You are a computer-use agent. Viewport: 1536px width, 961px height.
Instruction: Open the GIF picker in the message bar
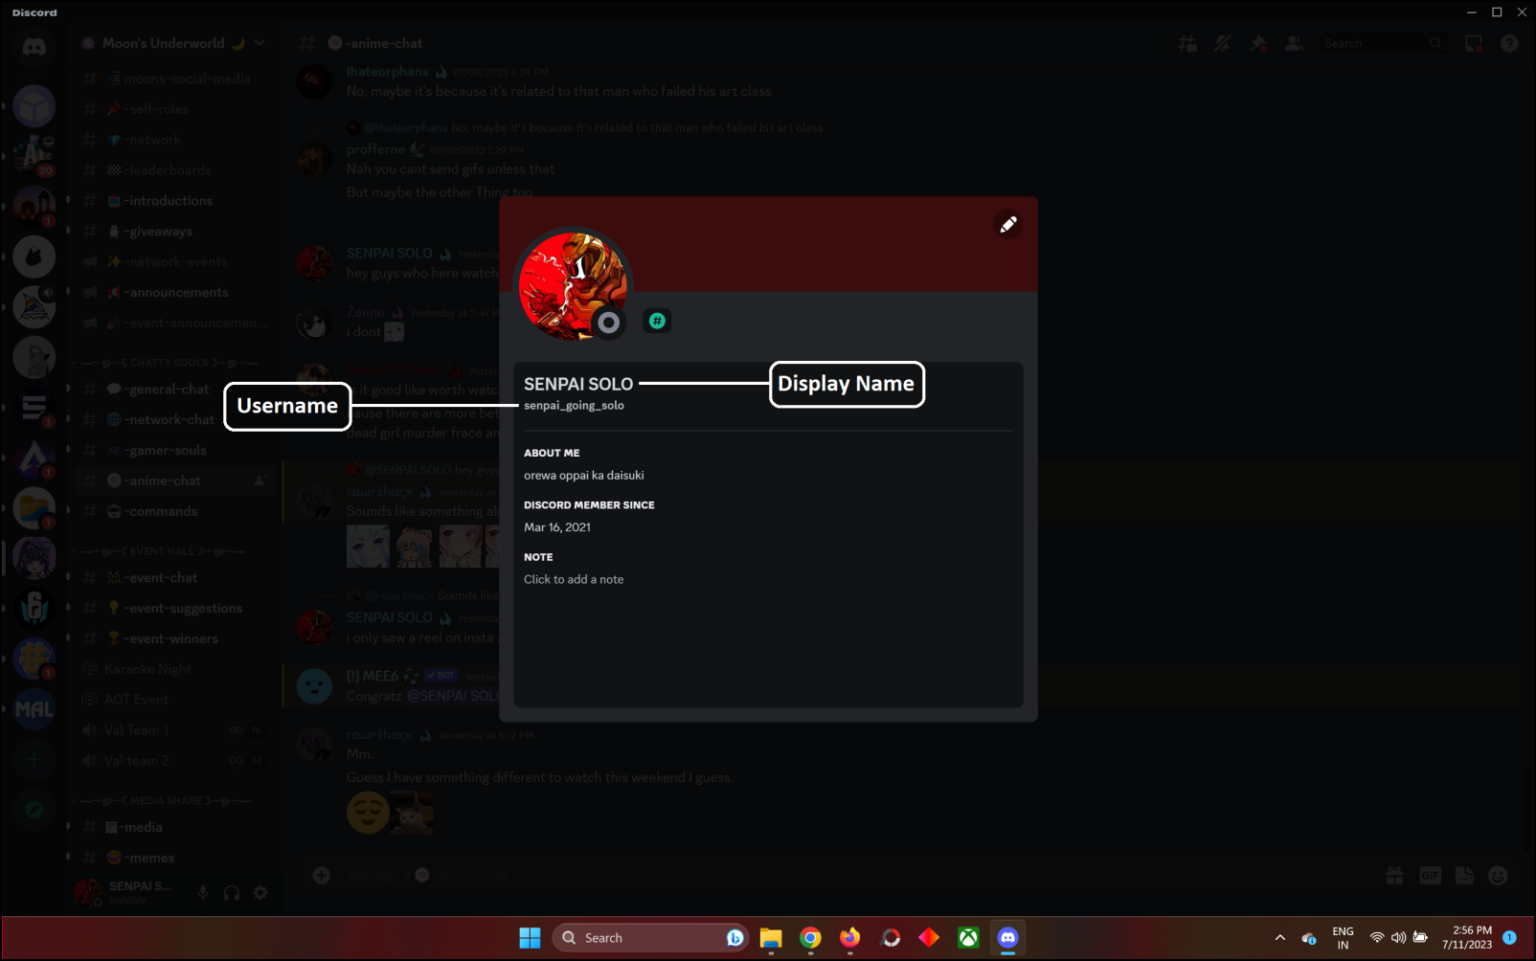coord(1429,875)
